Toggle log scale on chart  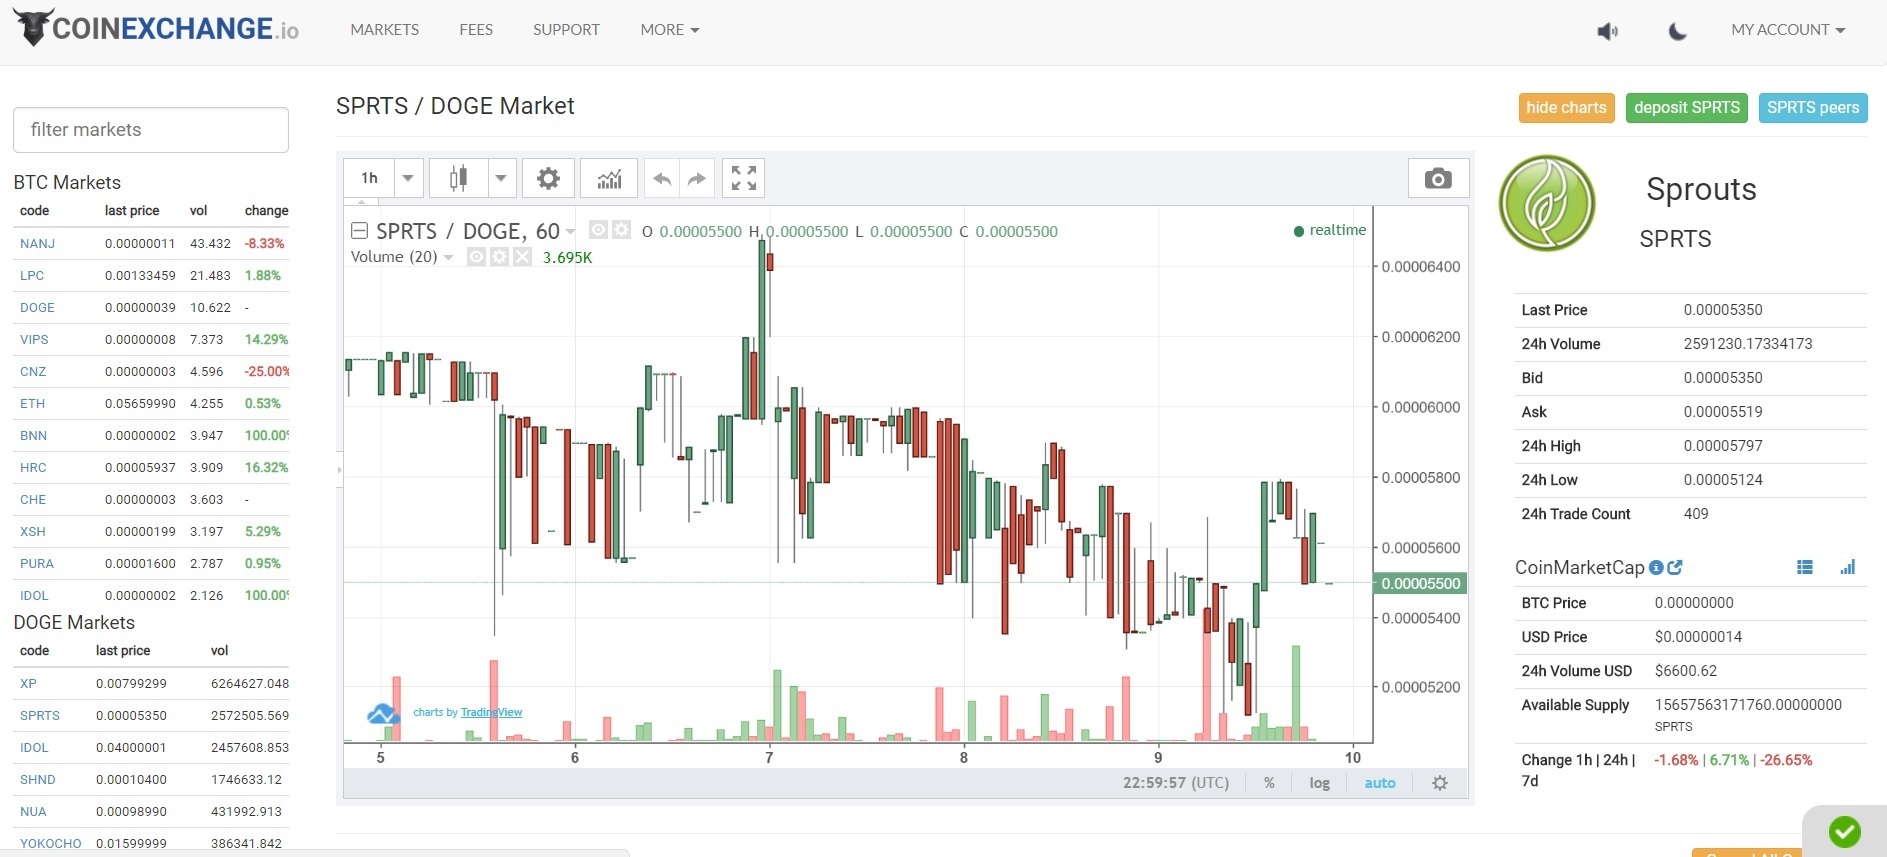[1319, 783]
